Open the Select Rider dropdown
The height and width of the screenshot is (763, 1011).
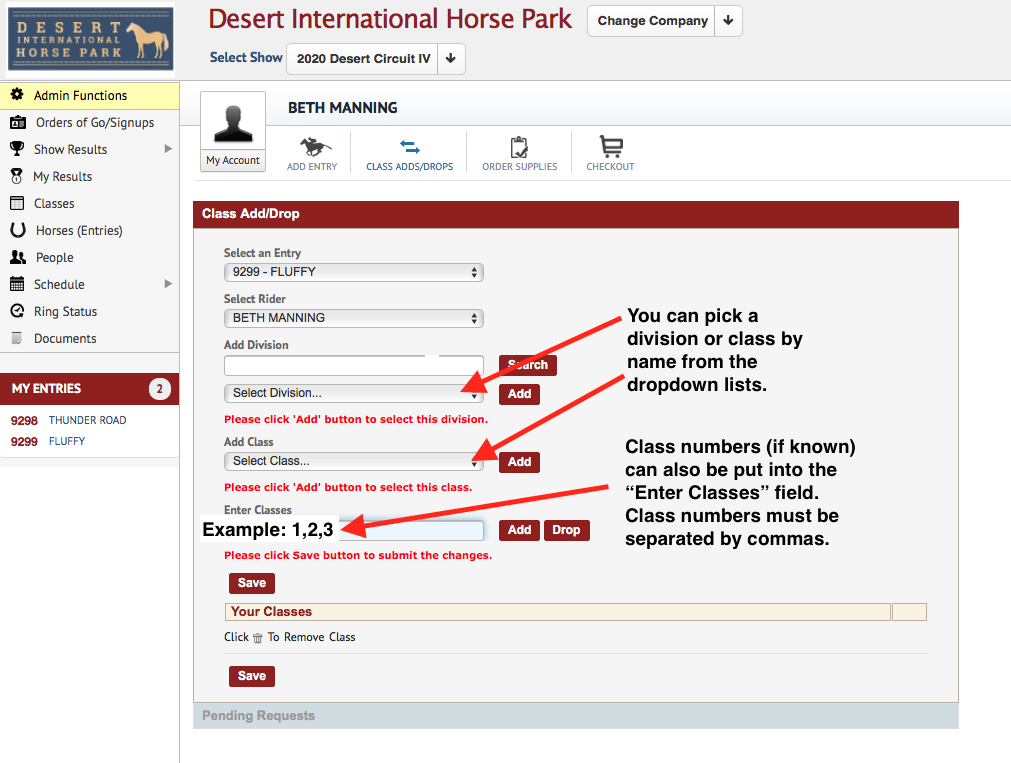pyautogui.click(x=353, y=318)
